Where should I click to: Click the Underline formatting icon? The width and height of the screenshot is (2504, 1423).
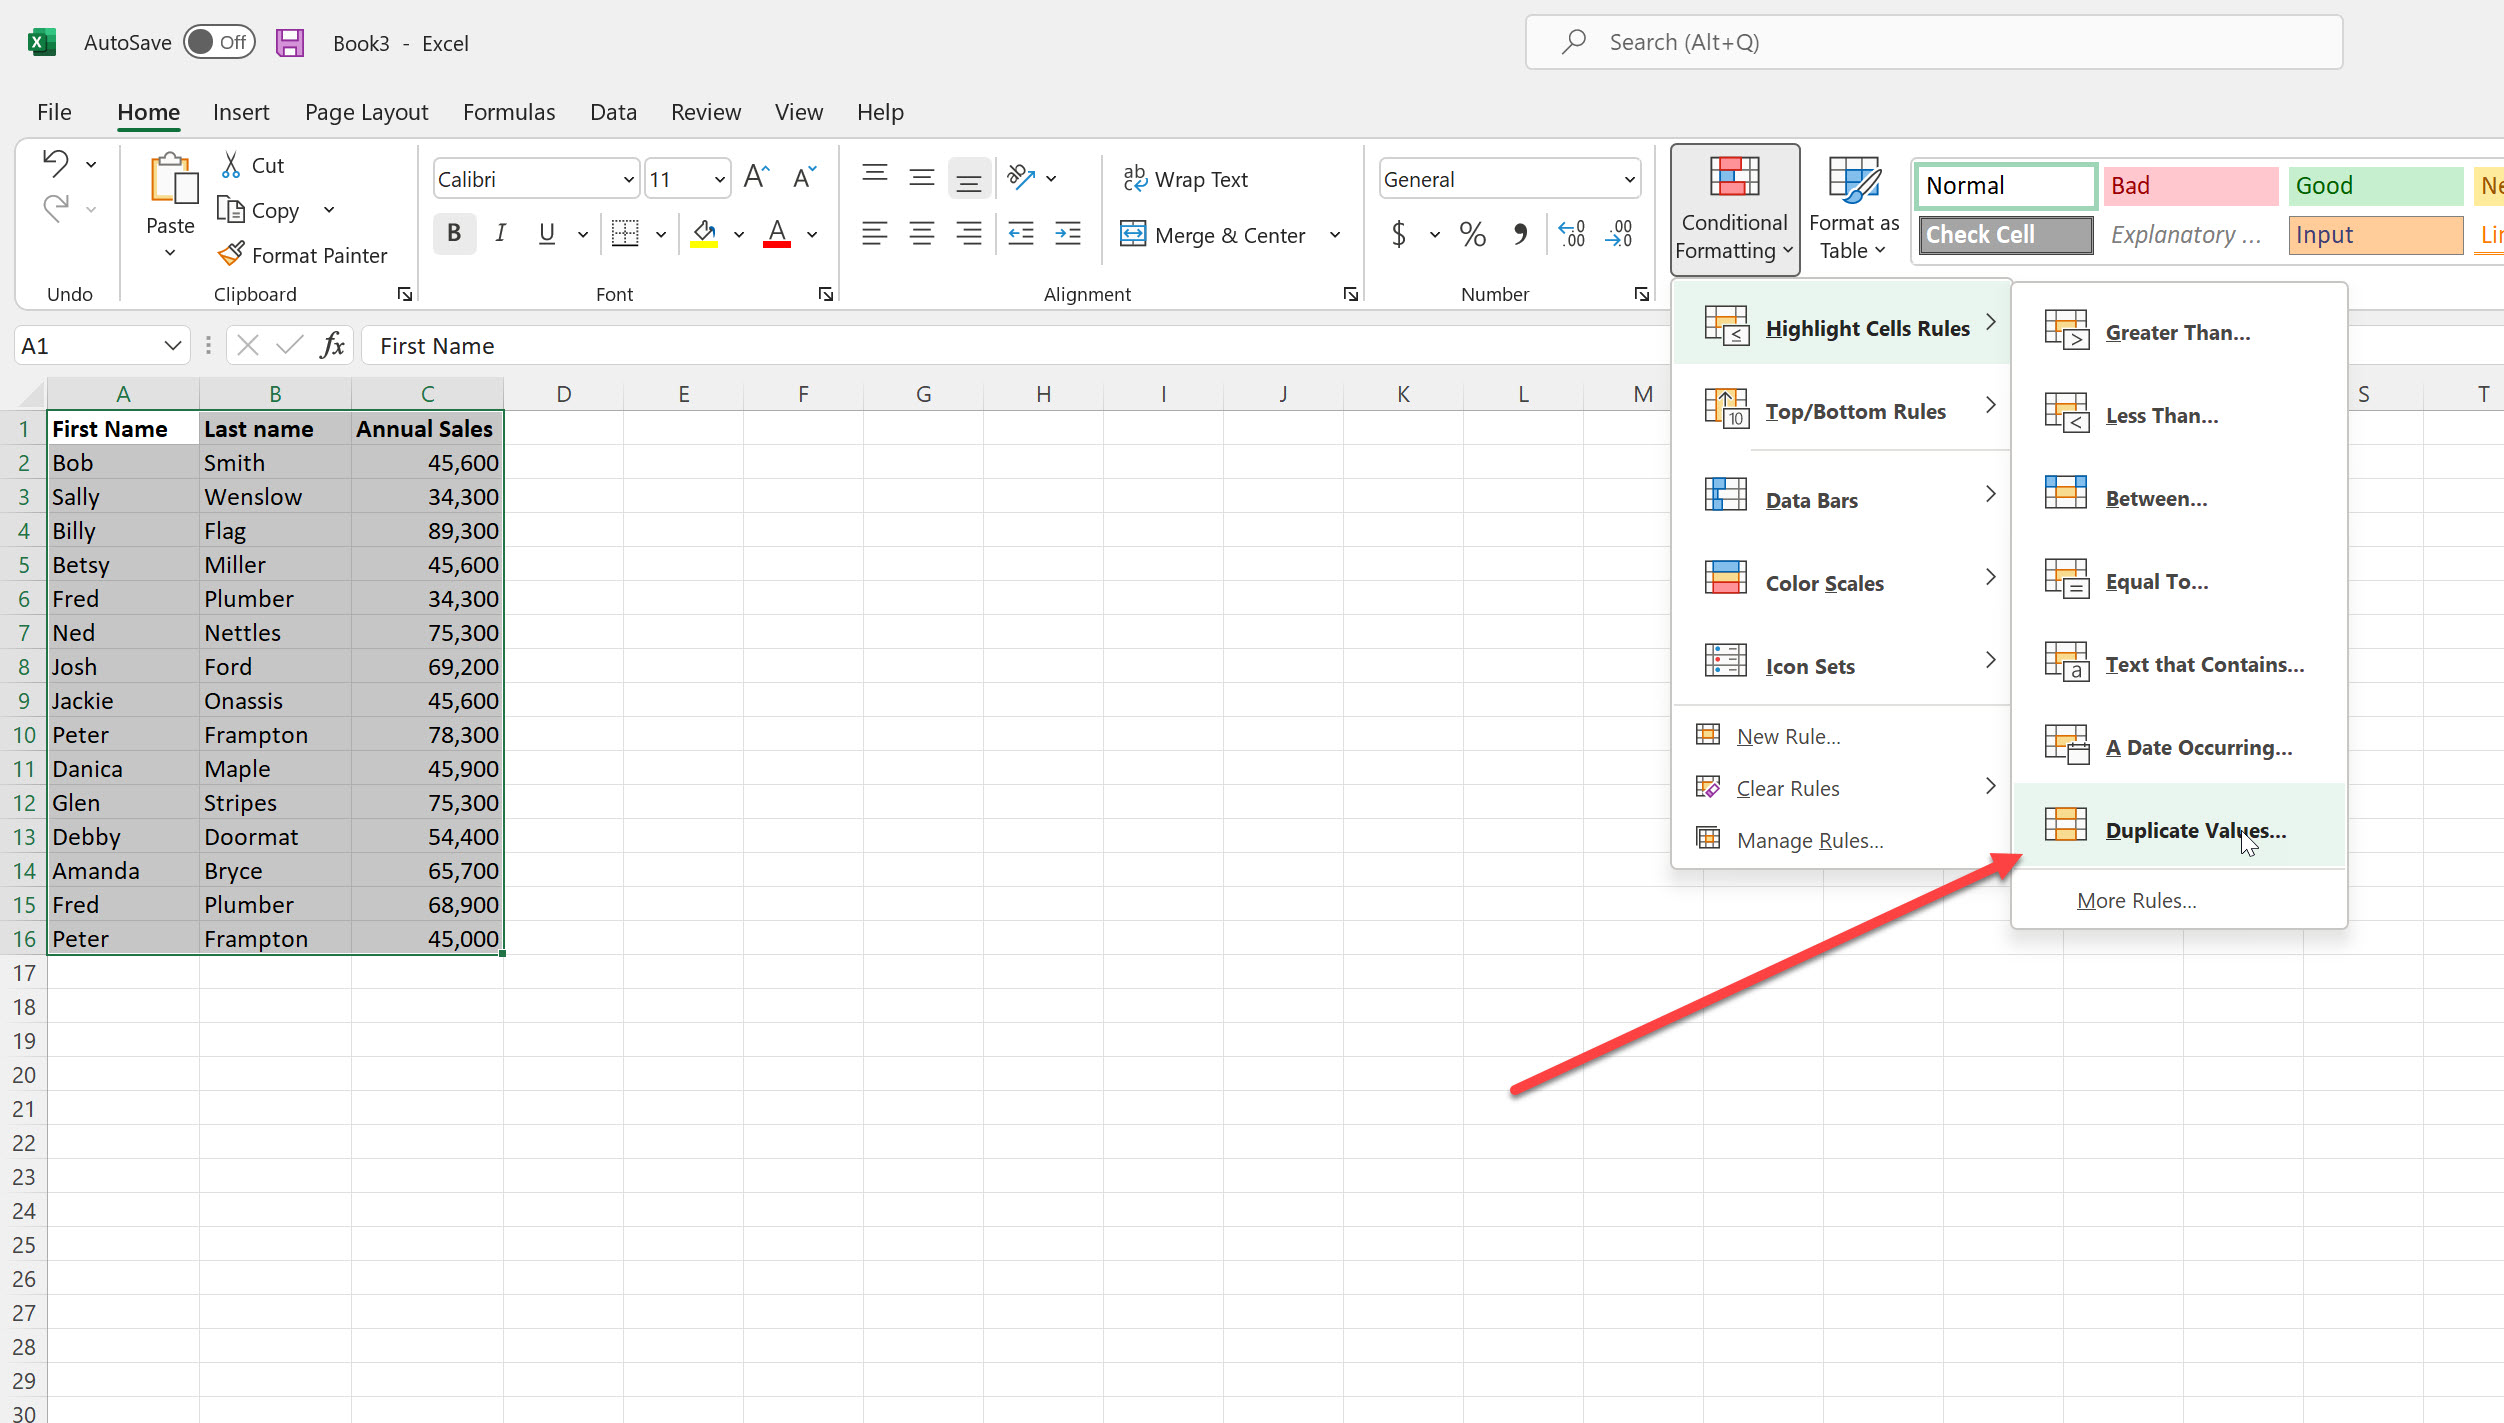545,232
